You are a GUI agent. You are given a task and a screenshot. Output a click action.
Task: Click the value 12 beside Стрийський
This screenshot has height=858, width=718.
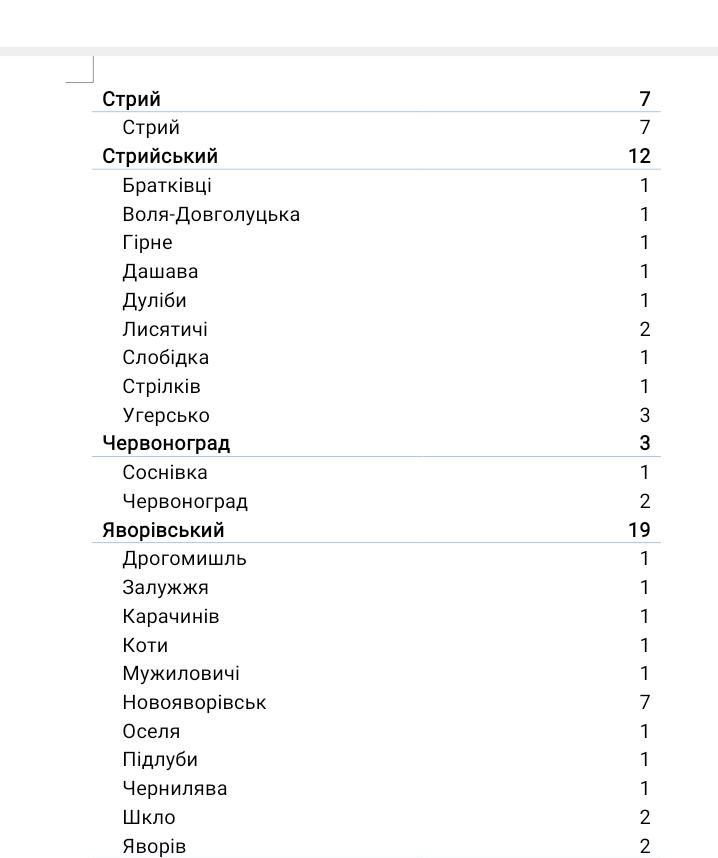(x=639, y=156)
